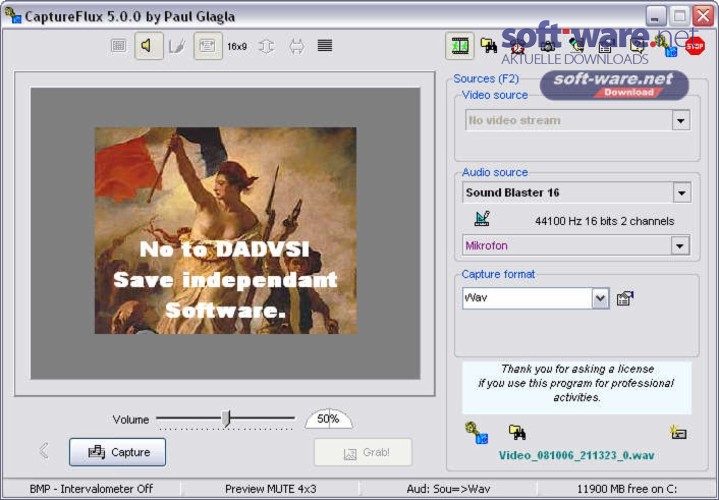Click the key icon below the license note
The width and height of the screenshot is (719, 500).
[x=476, y=433]
